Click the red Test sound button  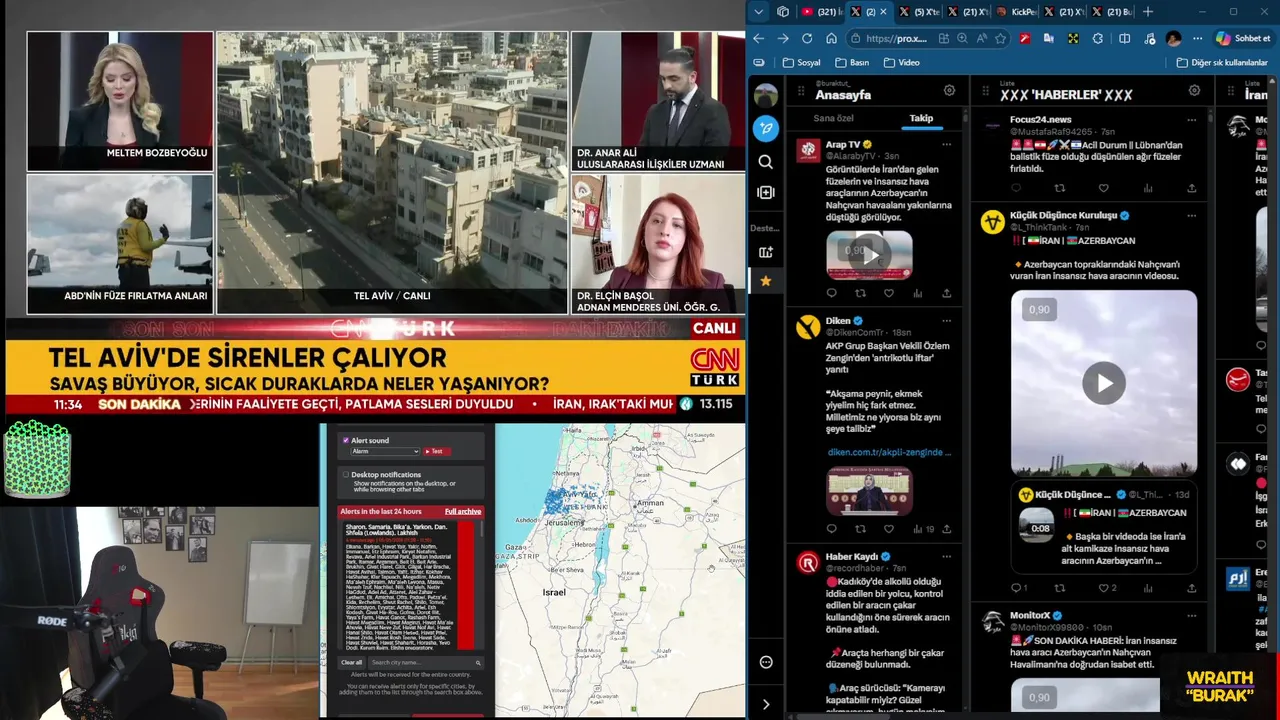pyautogui.click(x=435, y=451)
